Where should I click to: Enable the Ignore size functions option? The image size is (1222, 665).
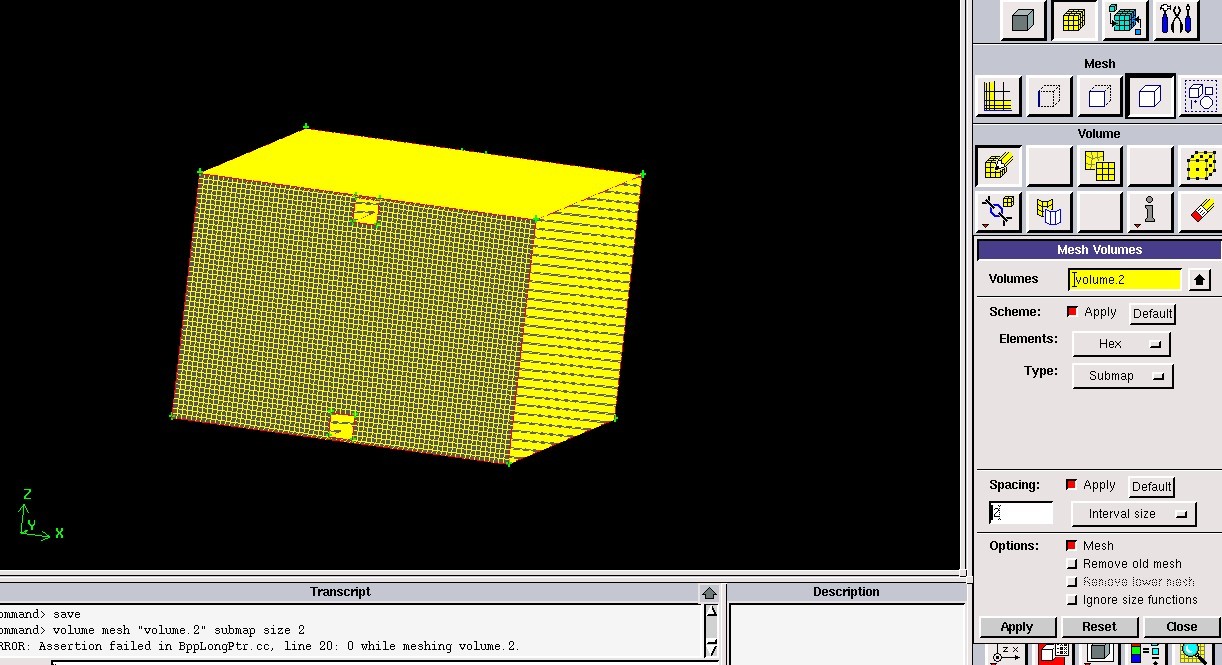point(1072,600)
